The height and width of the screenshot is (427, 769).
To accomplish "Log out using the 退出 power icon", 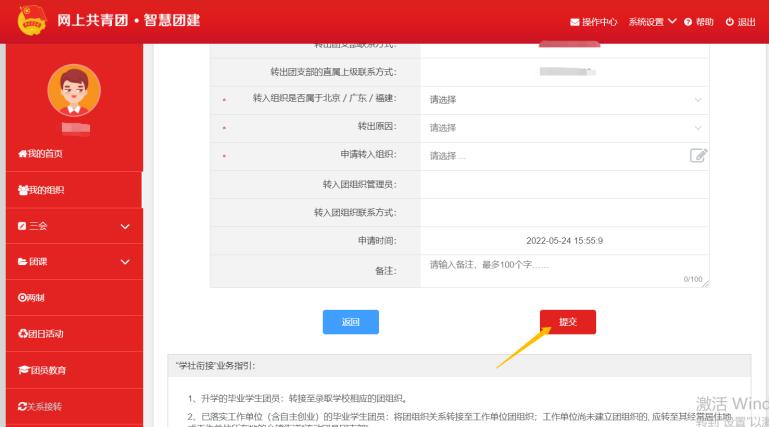I will [730, 22].
